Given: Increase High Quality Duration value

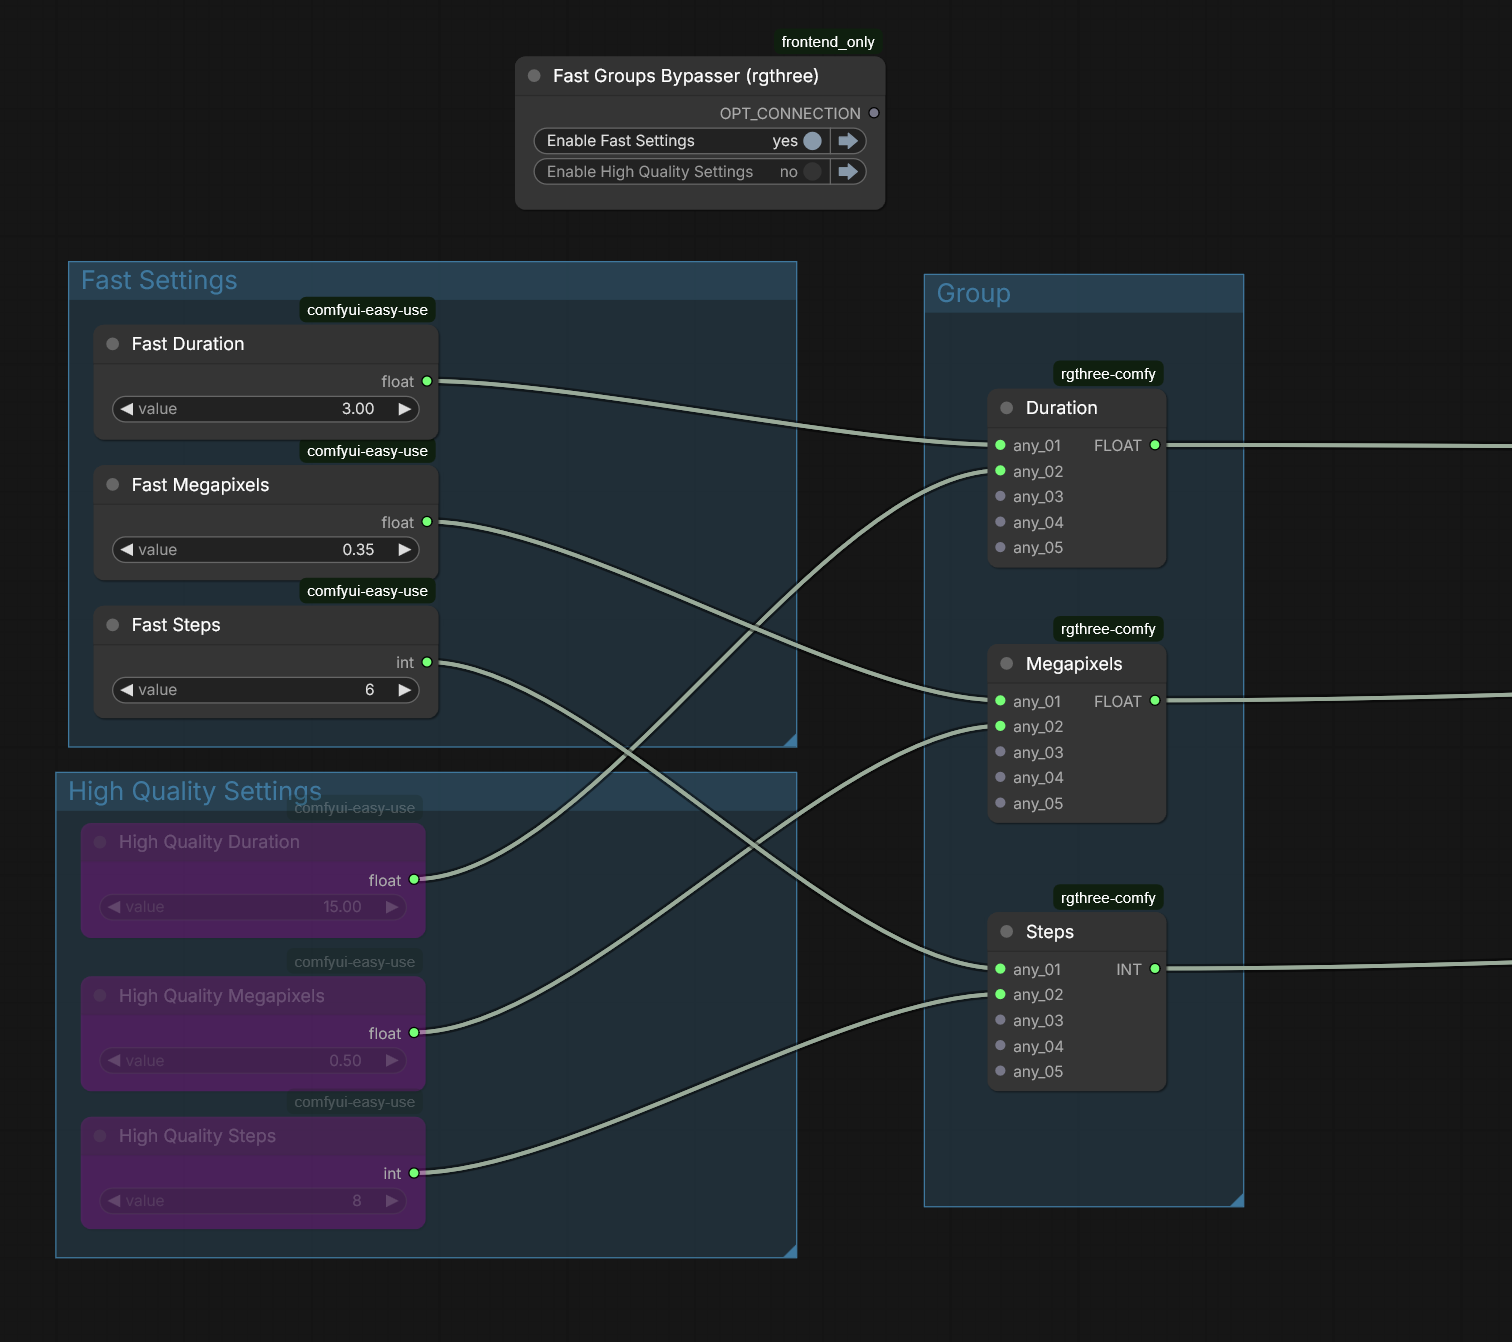Looking at the screenshot, I should click(391, 907).
